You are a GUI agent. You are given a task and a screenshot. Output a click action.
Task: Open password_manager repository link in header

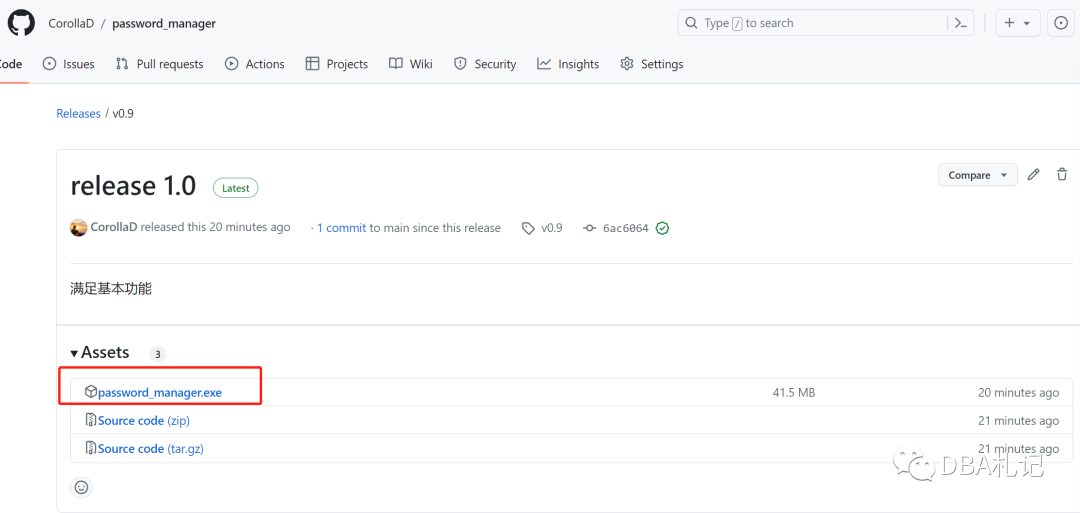pos(164,23)
